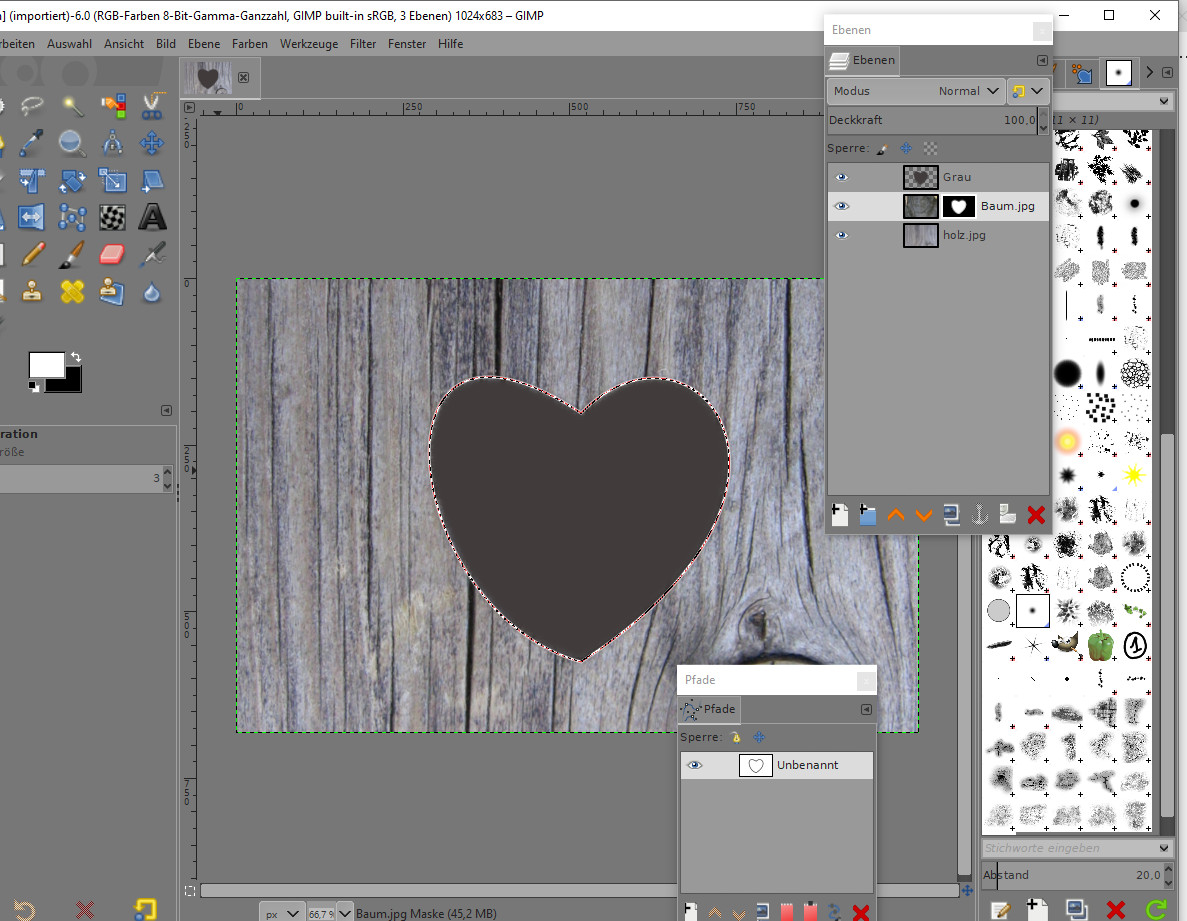Image resolution: width=1187 pixels, height=921 pixels.
Task: Hide the Unbenannt path
Action: [694, 765]
